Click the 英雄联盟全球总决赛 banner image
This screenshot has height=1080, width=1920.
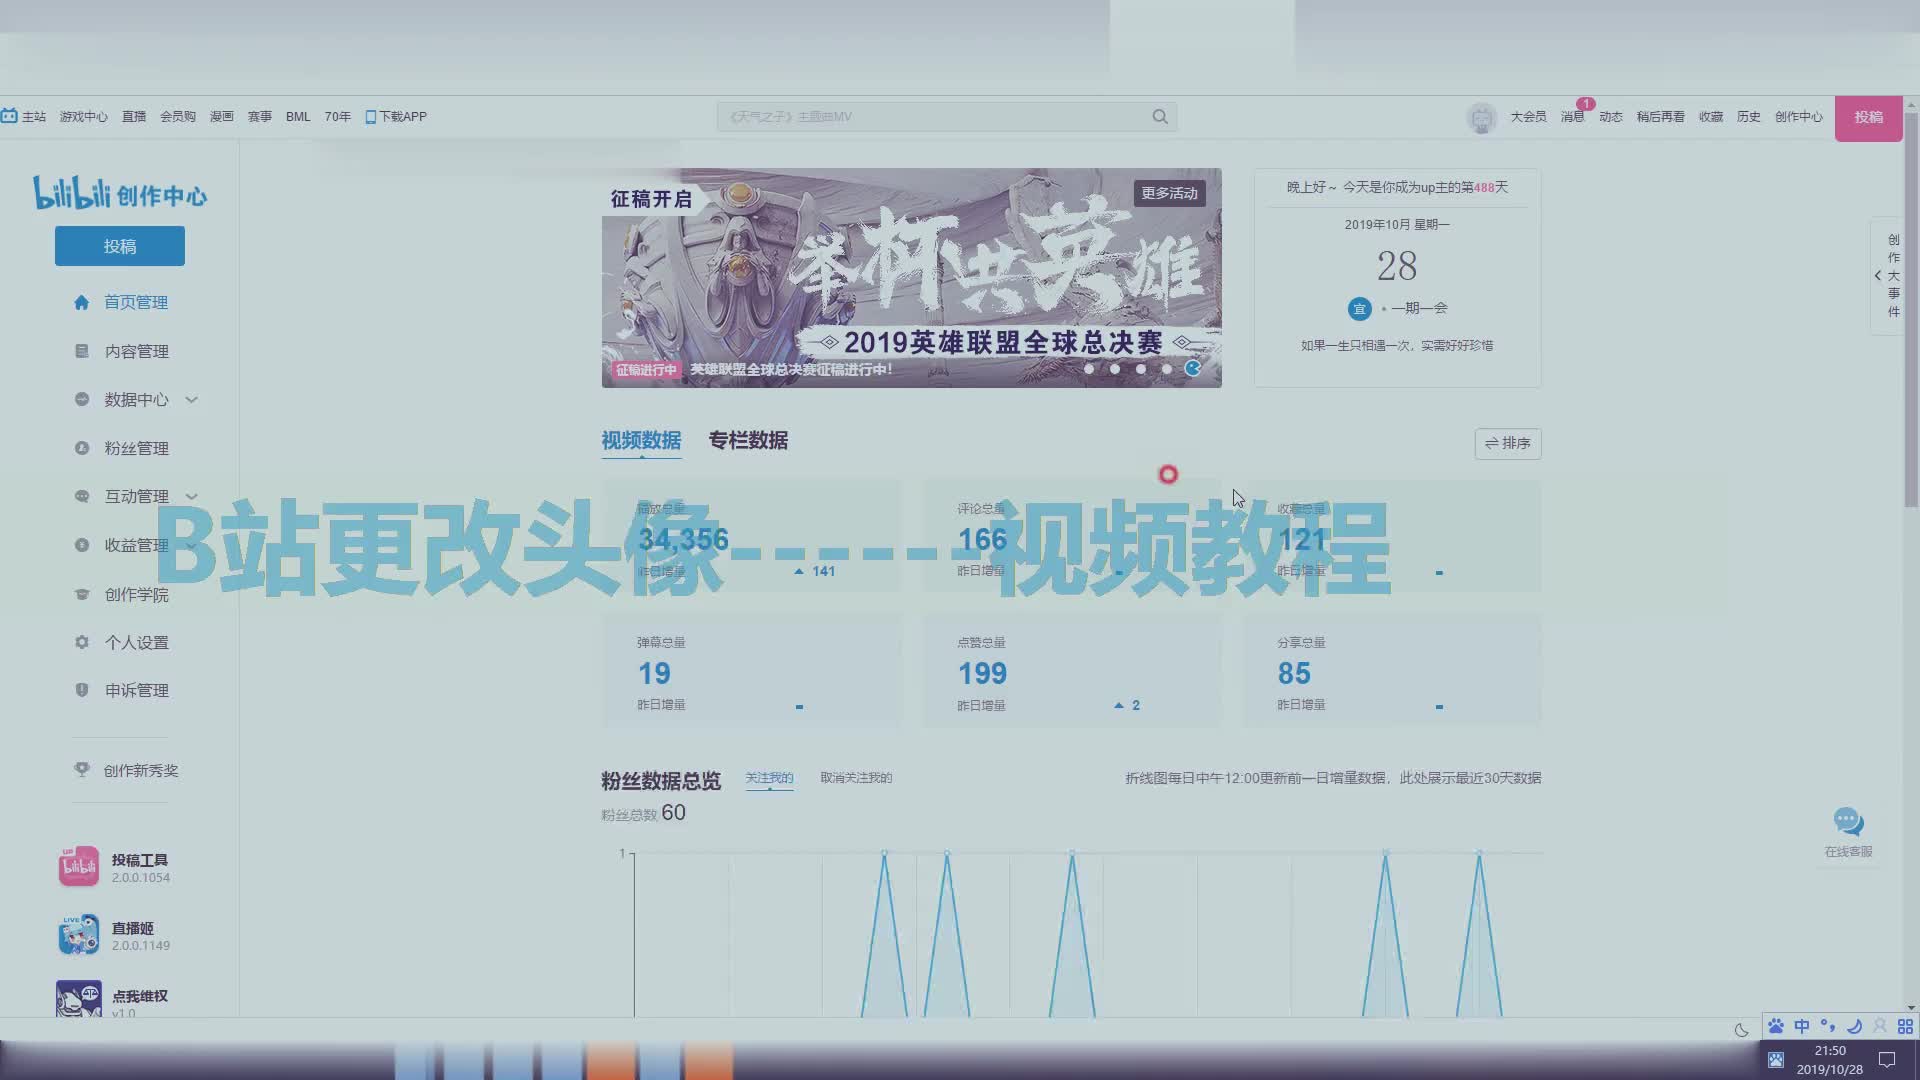(x=911, y=277)
